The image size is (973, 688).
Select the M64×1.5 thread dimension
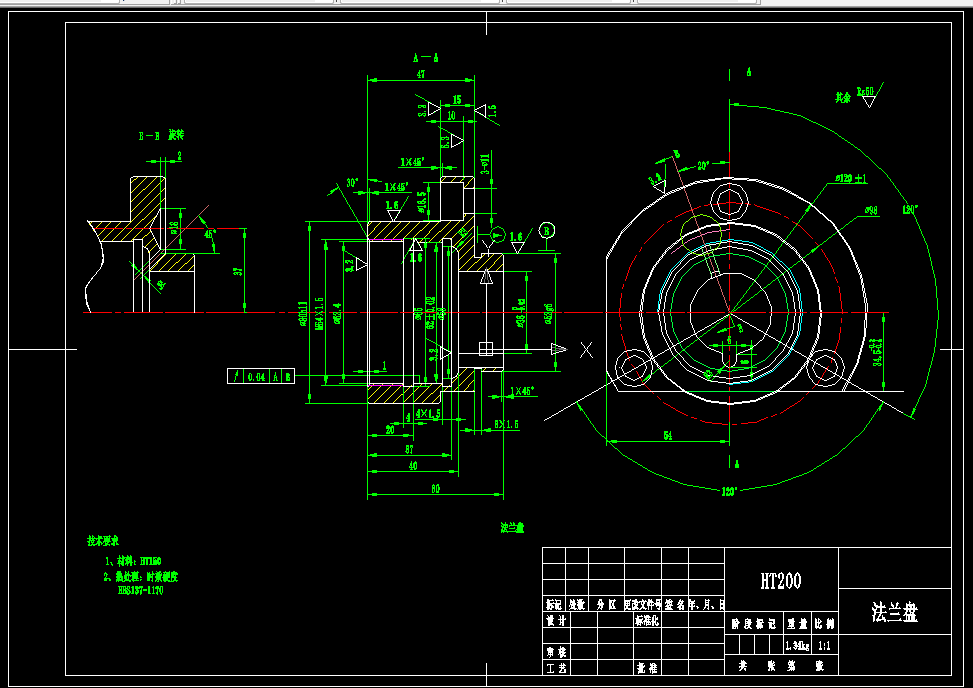point(320,313)
